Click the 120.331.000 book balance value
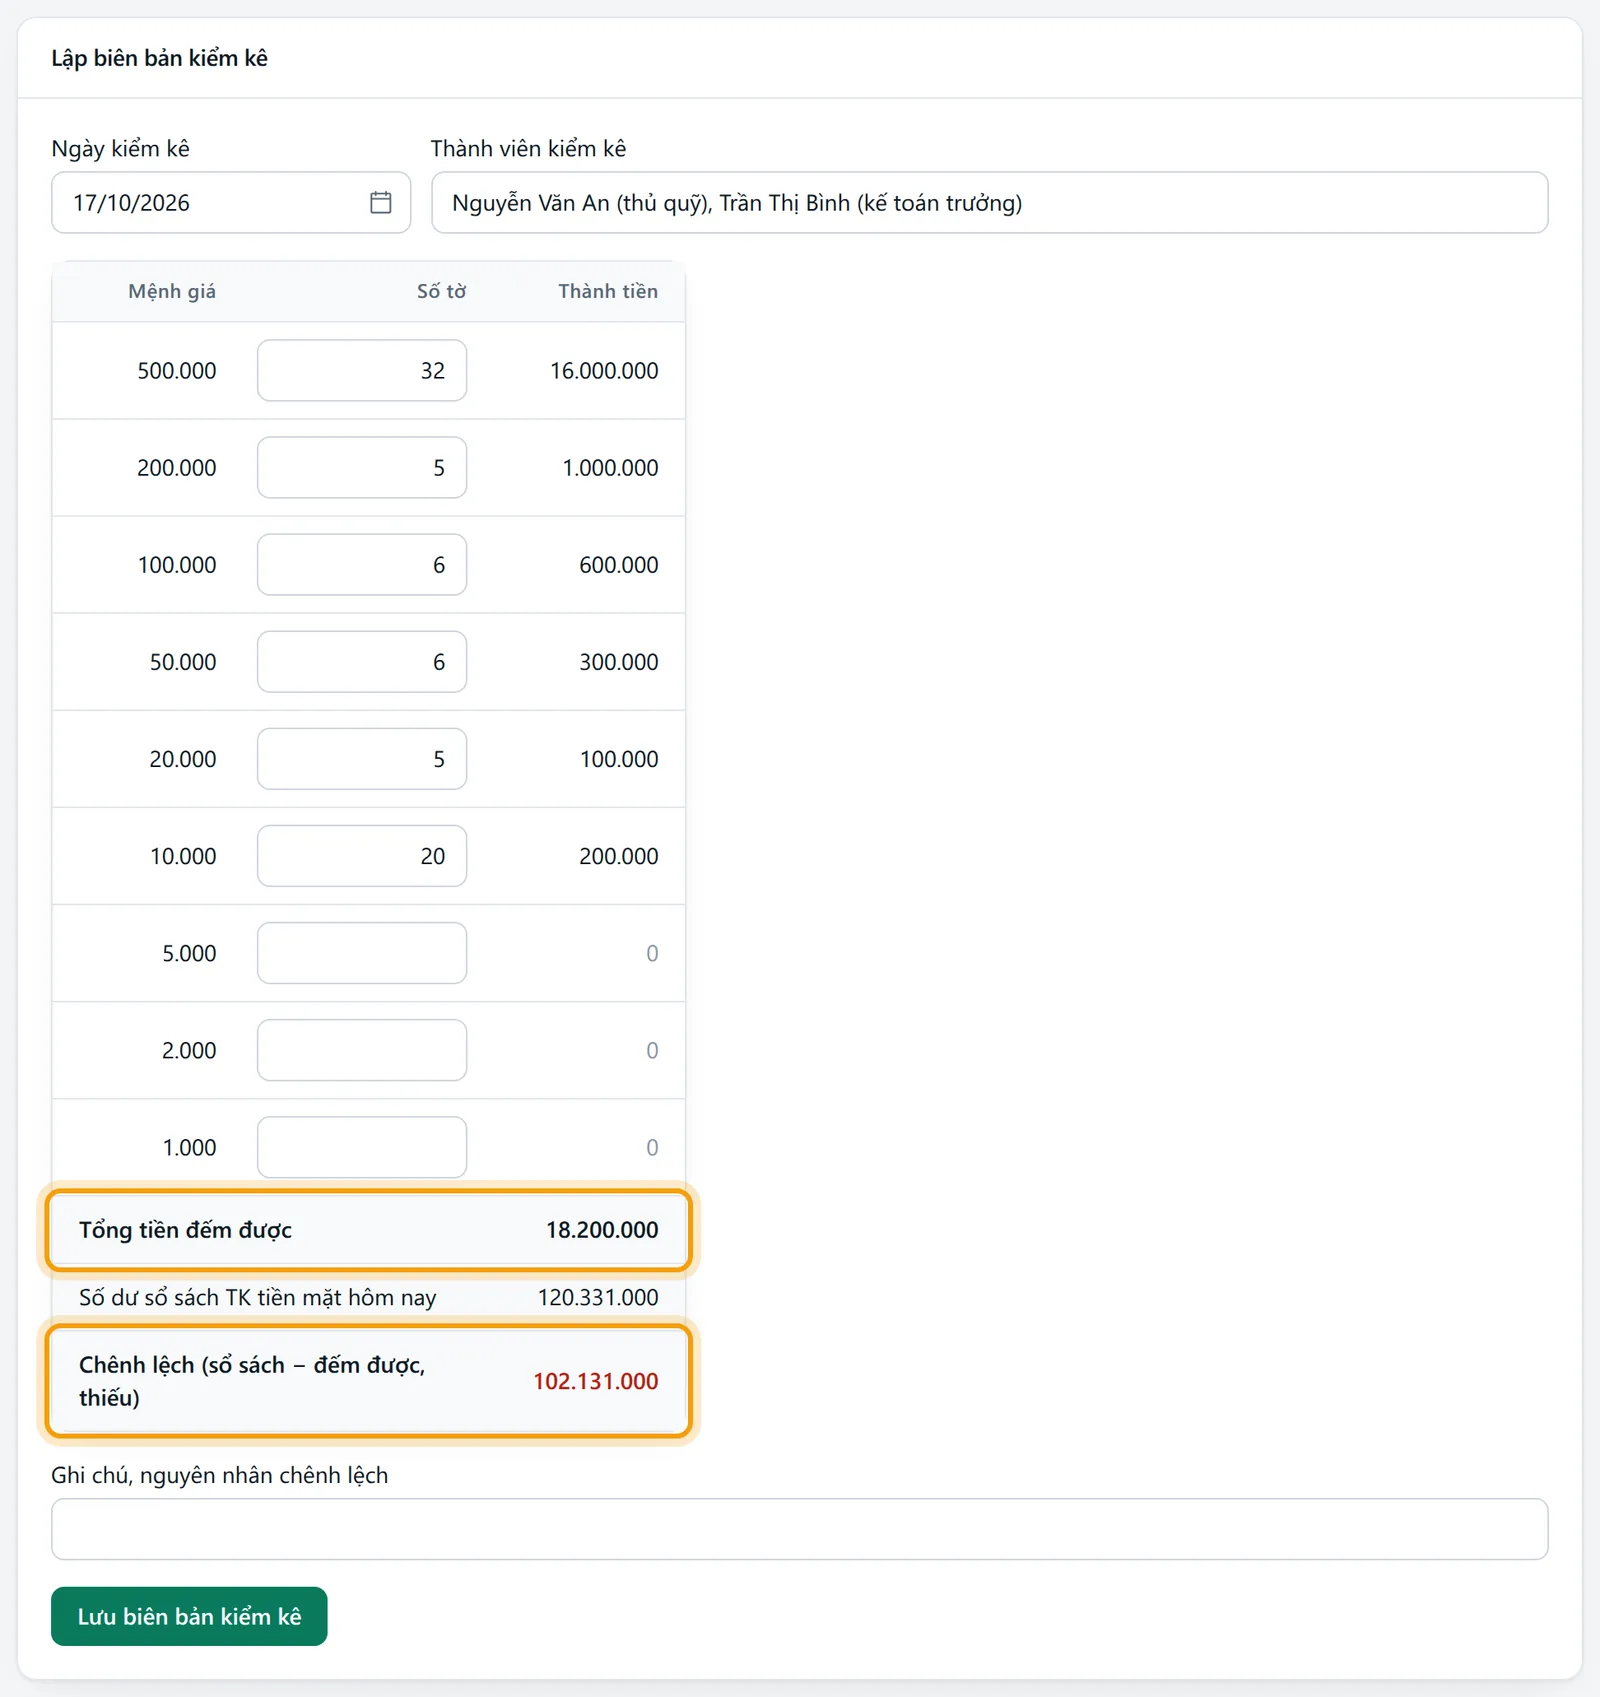Screen dimensions: 1600x1697 [598, 1297]
